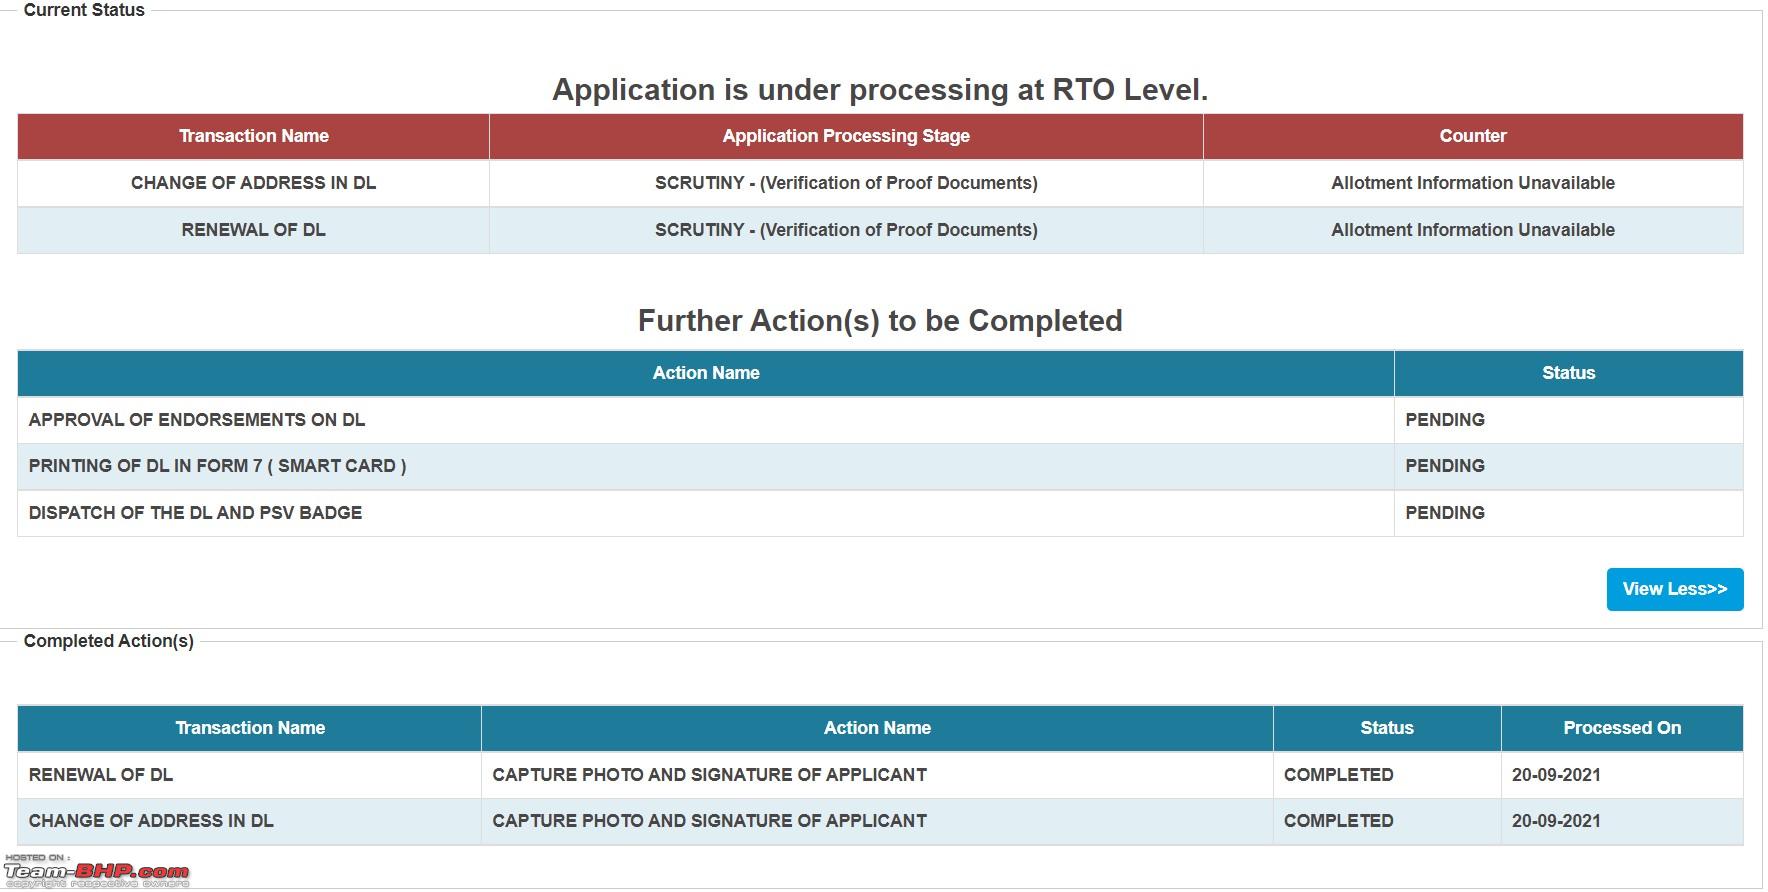Select DISPATCH OF THE DL AND PSV BADGE
Screen dimensions: 1768x892
point(195,513)
